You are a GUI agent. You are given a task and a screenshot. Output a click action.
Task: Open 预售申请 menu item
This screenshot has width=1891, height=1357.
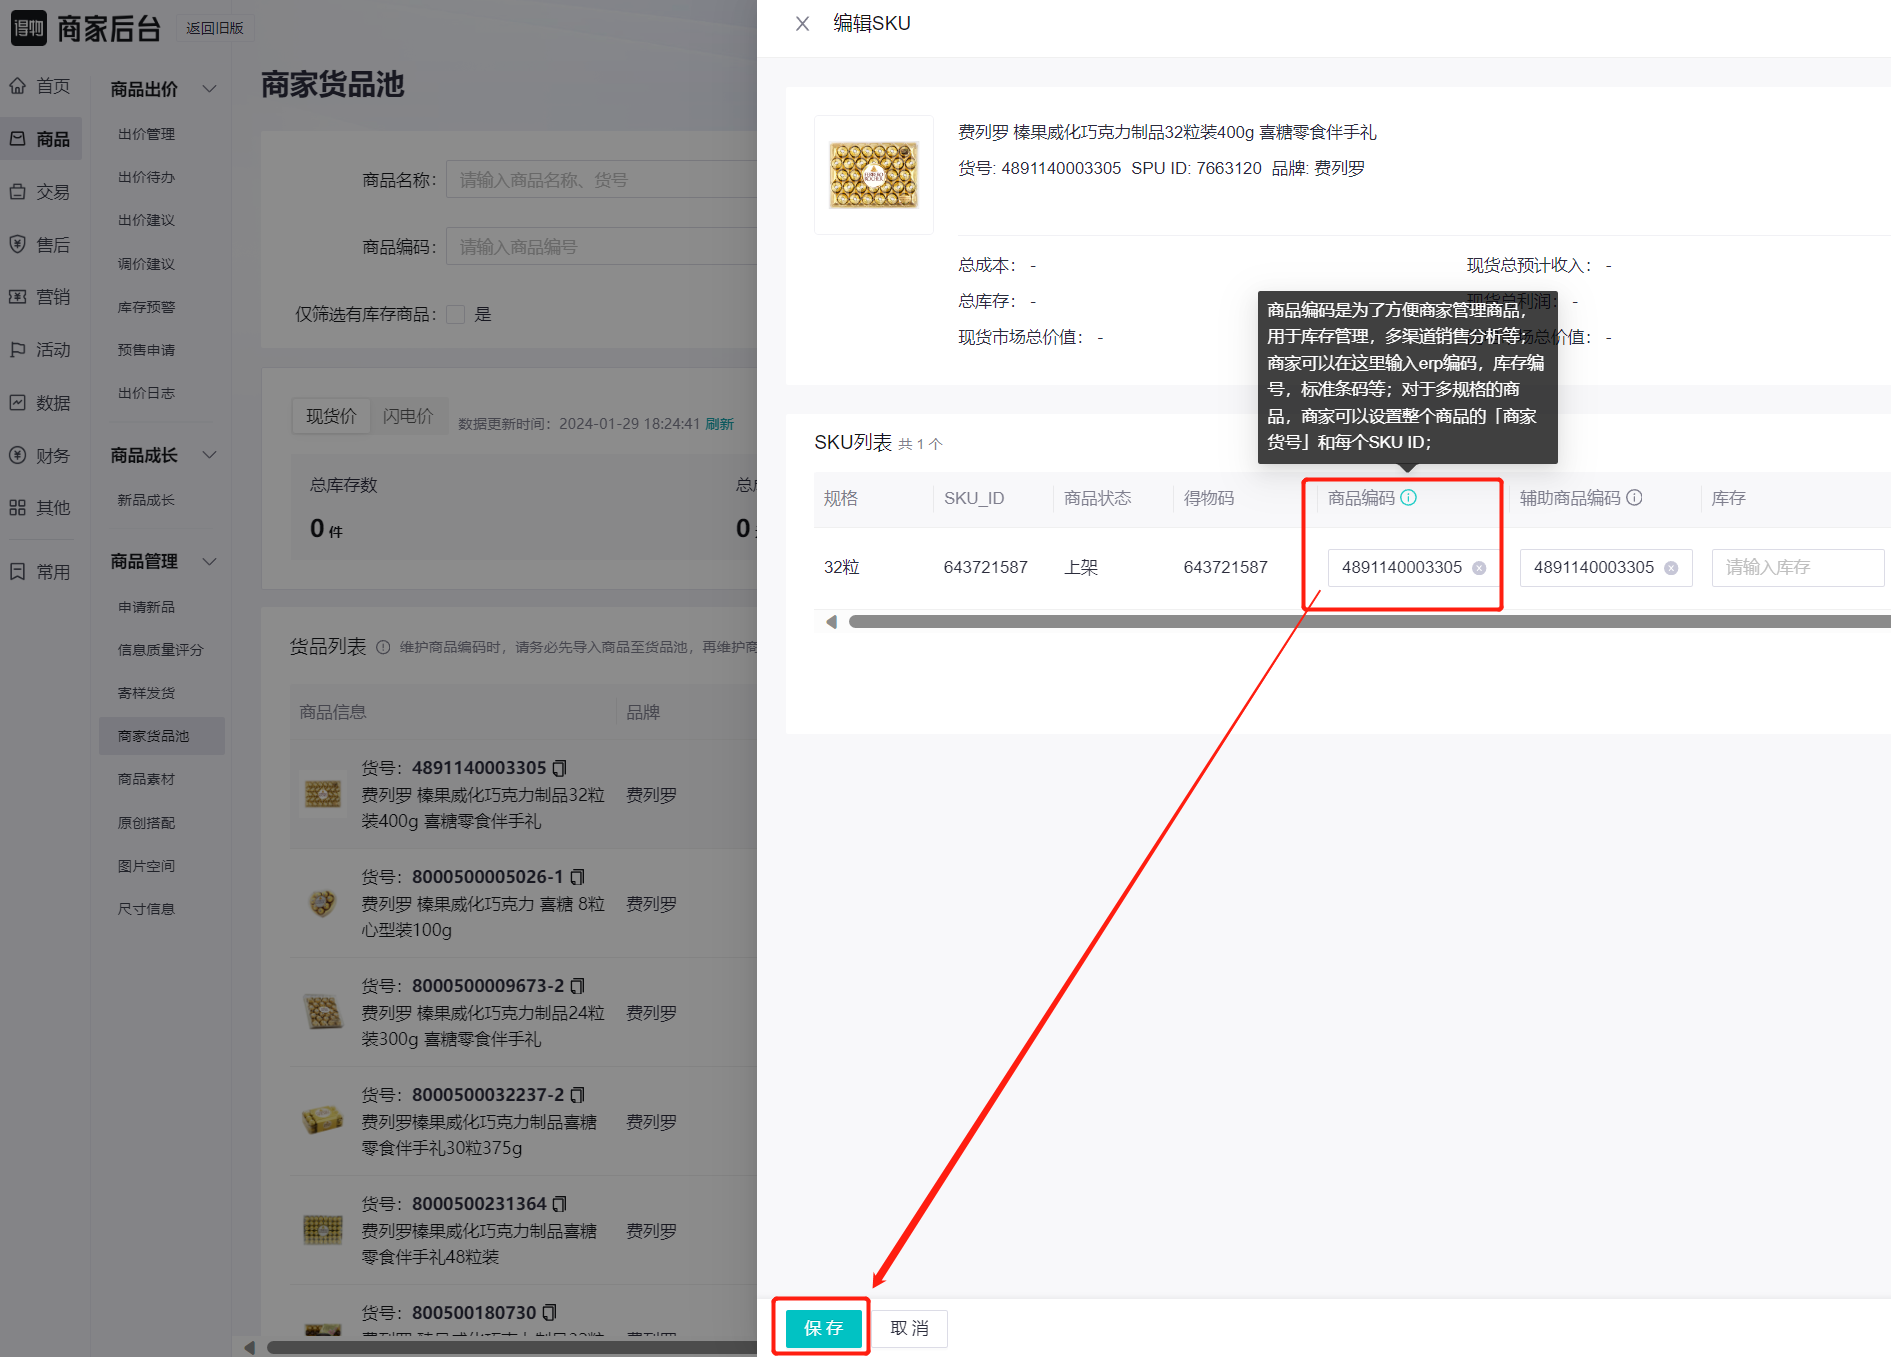(146, 350)
